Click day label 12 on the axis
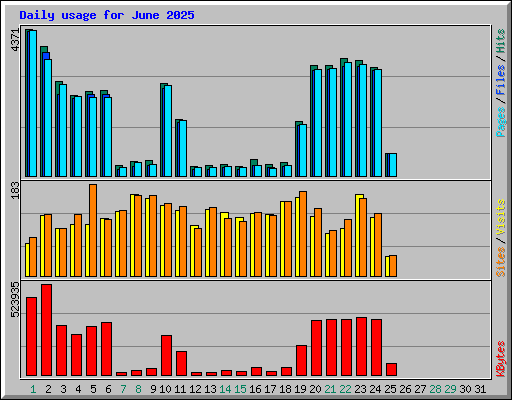Image resolution: width=512 pixels, height=400 pixels. (x=195, y=389)
